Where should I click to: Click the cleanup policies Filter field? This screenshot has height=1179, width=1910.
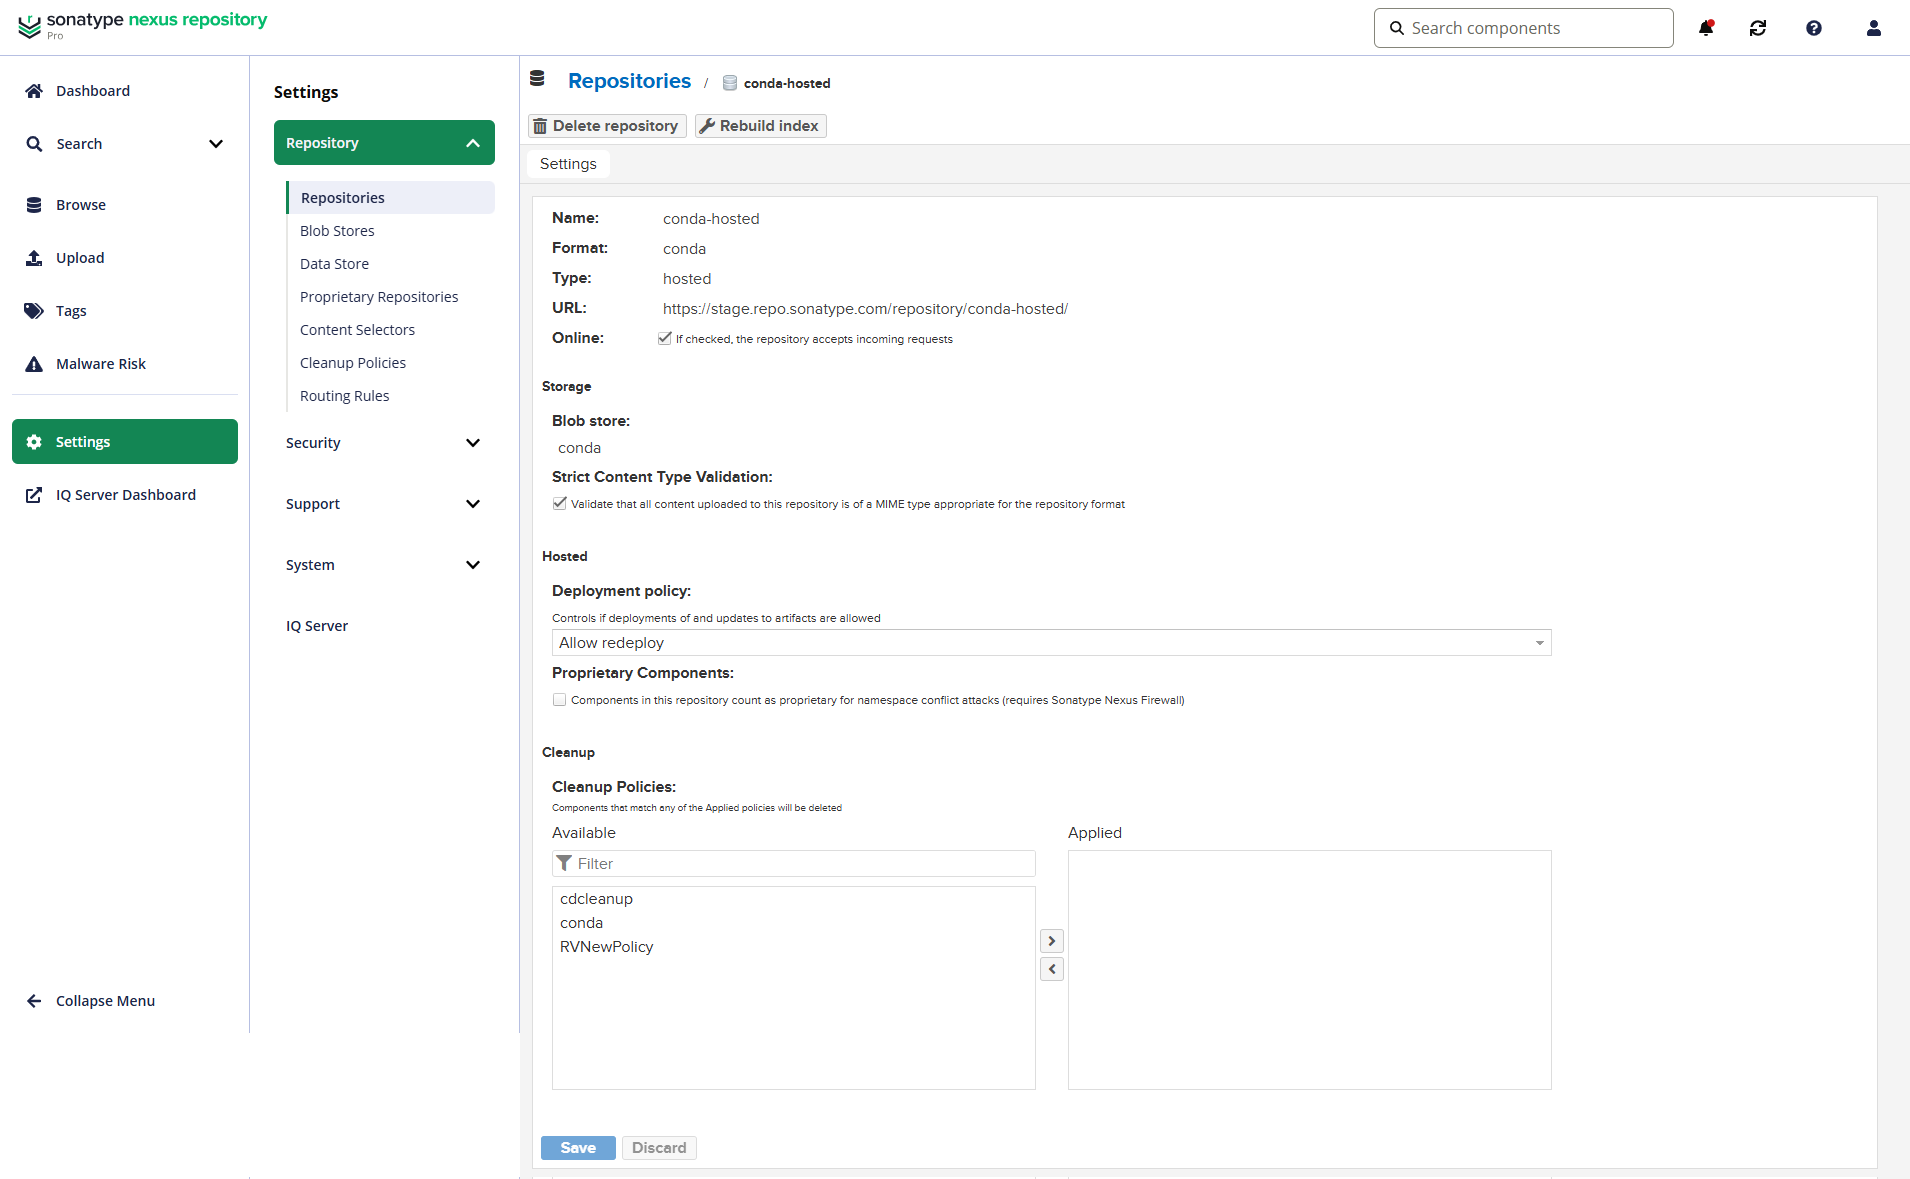click(x=793, y=864)
